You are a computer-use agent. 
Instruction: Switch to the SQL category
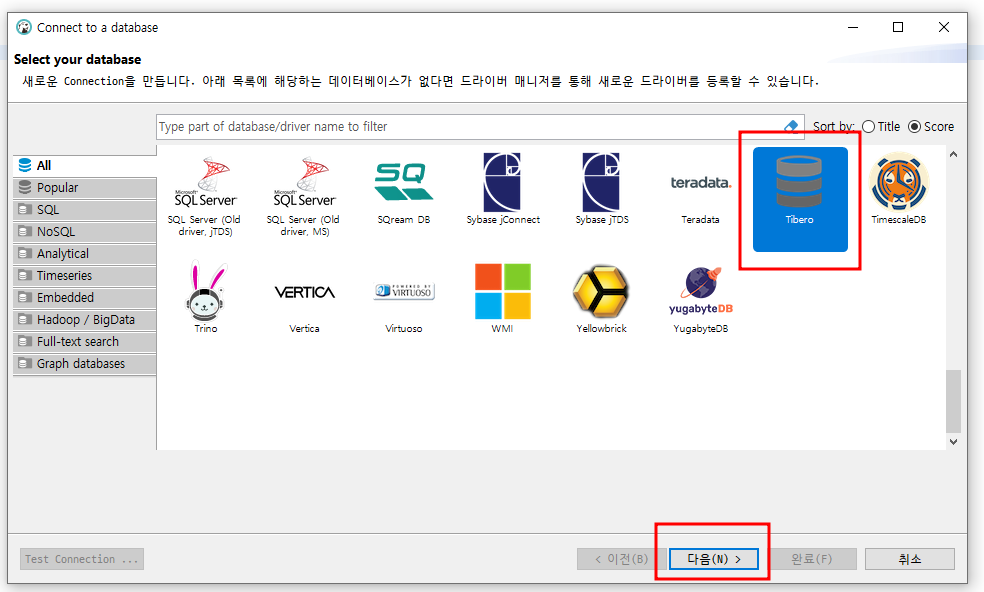(x=85, y=210)
